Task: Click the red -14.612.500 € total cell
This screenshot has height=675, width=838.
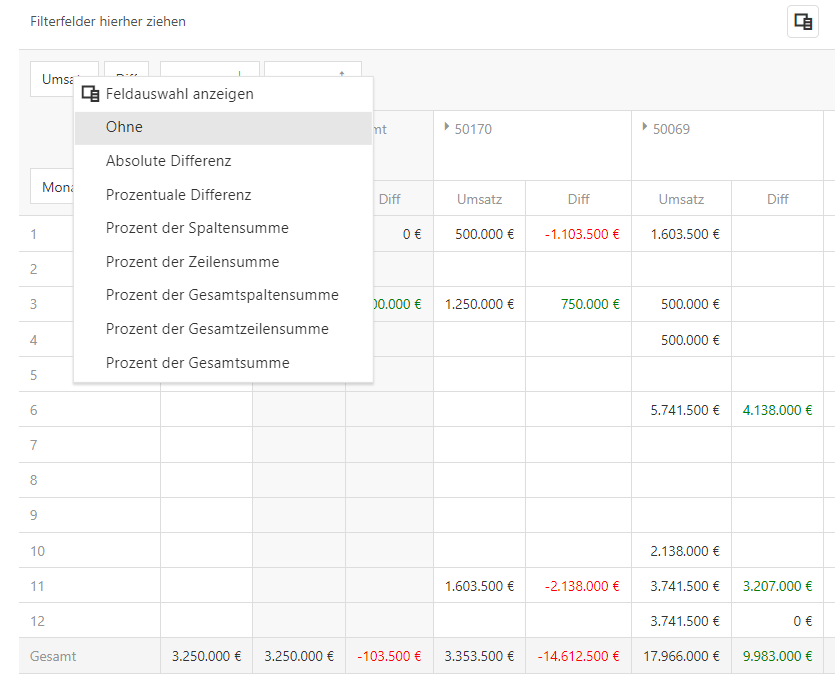Action: [x=578, y=657]
